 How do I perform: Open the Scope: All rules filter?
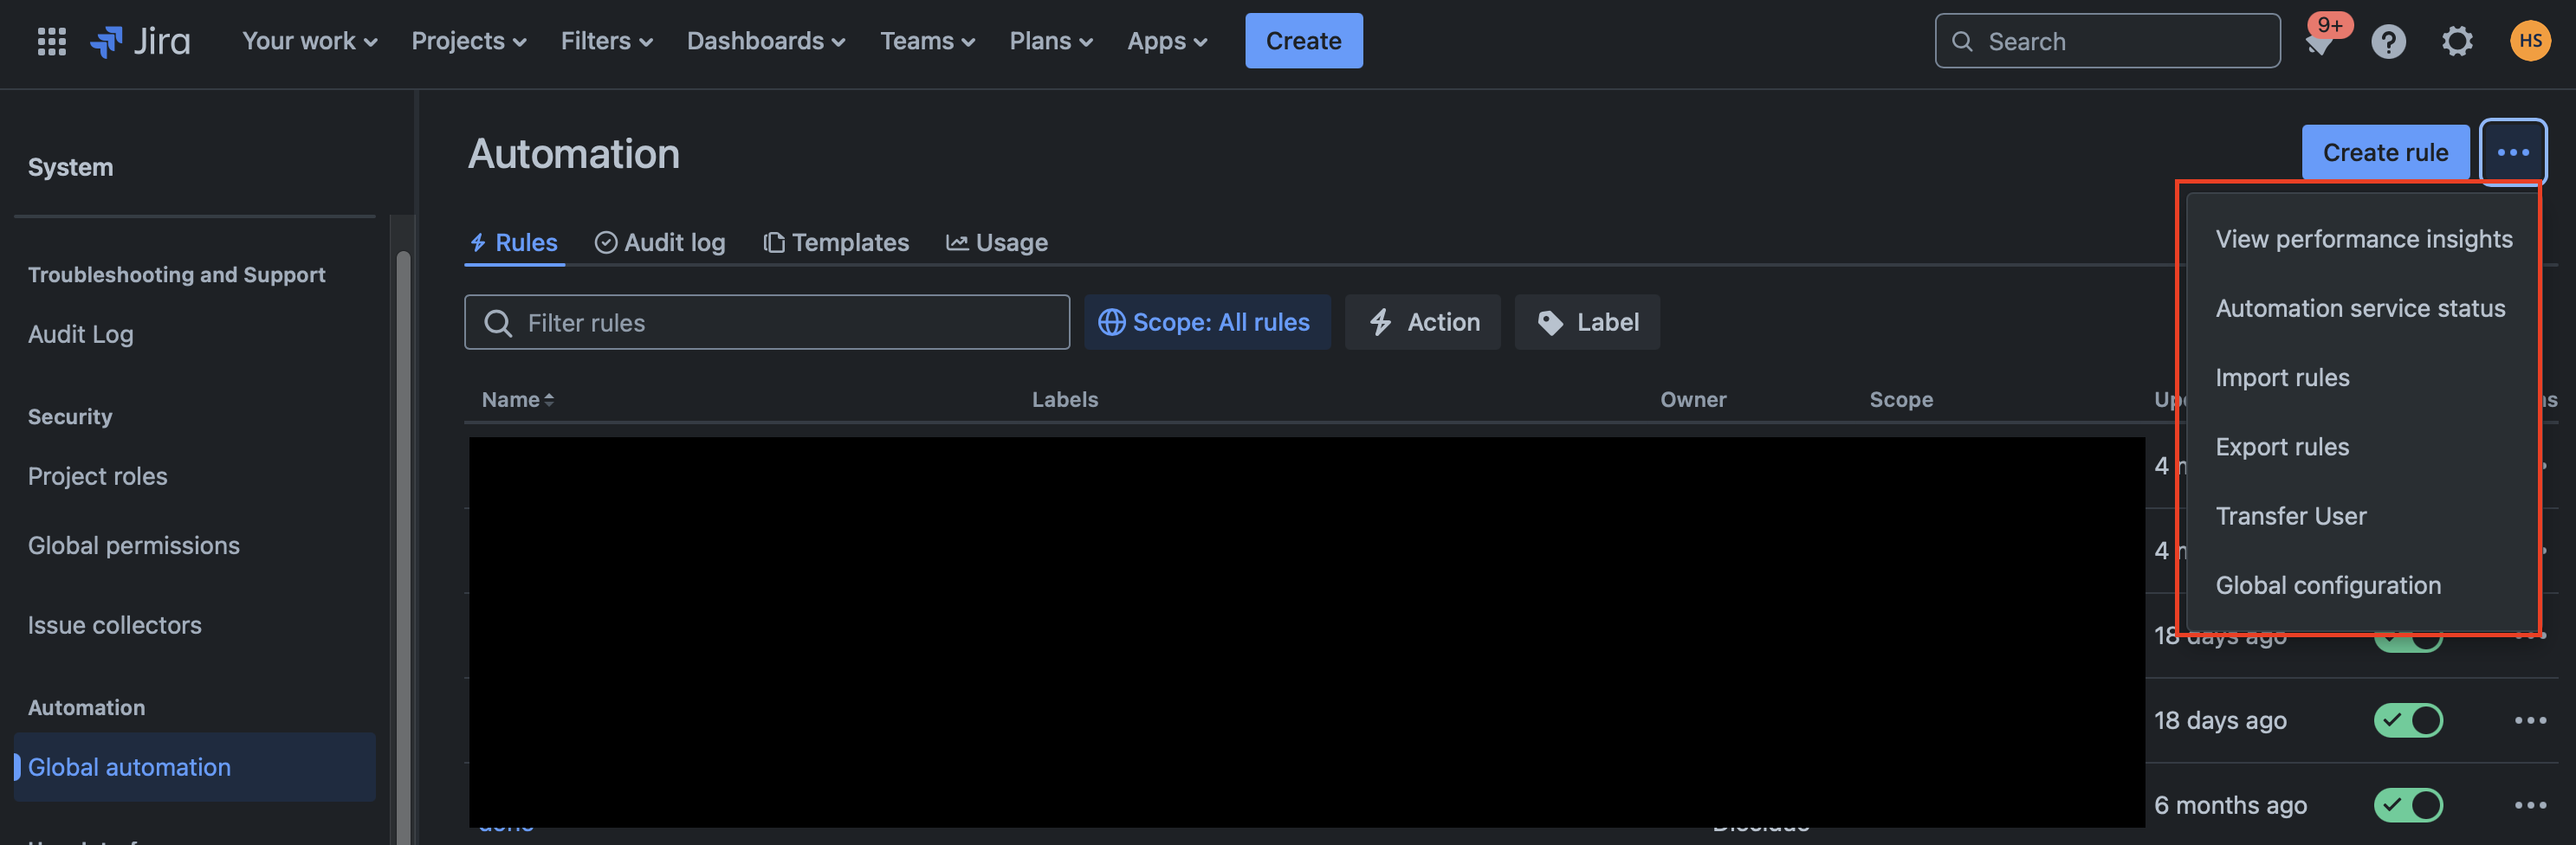1206,323
